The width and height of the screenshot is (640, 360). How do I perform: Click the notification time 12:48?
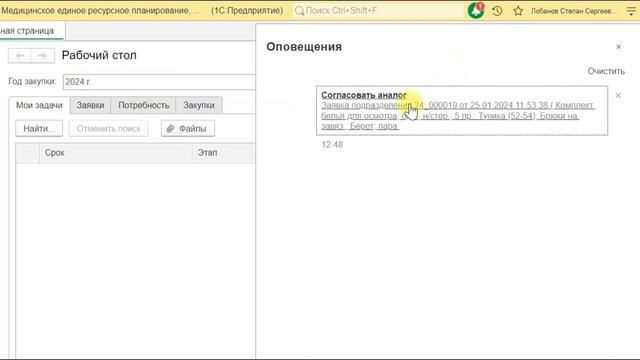point(332,144)
